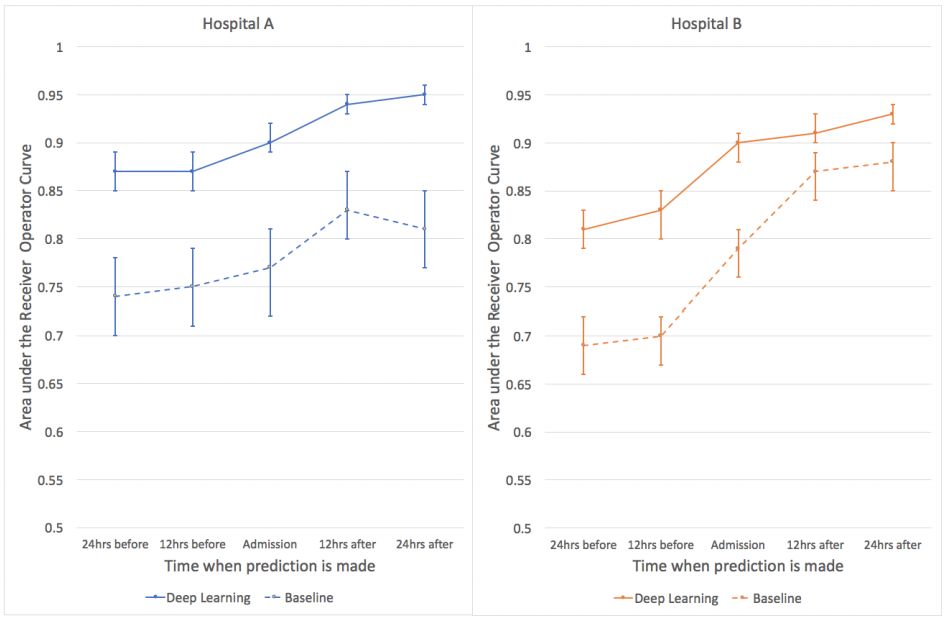Click Hospital A Deep Learning point at 24hrs before

coord(115,171)
